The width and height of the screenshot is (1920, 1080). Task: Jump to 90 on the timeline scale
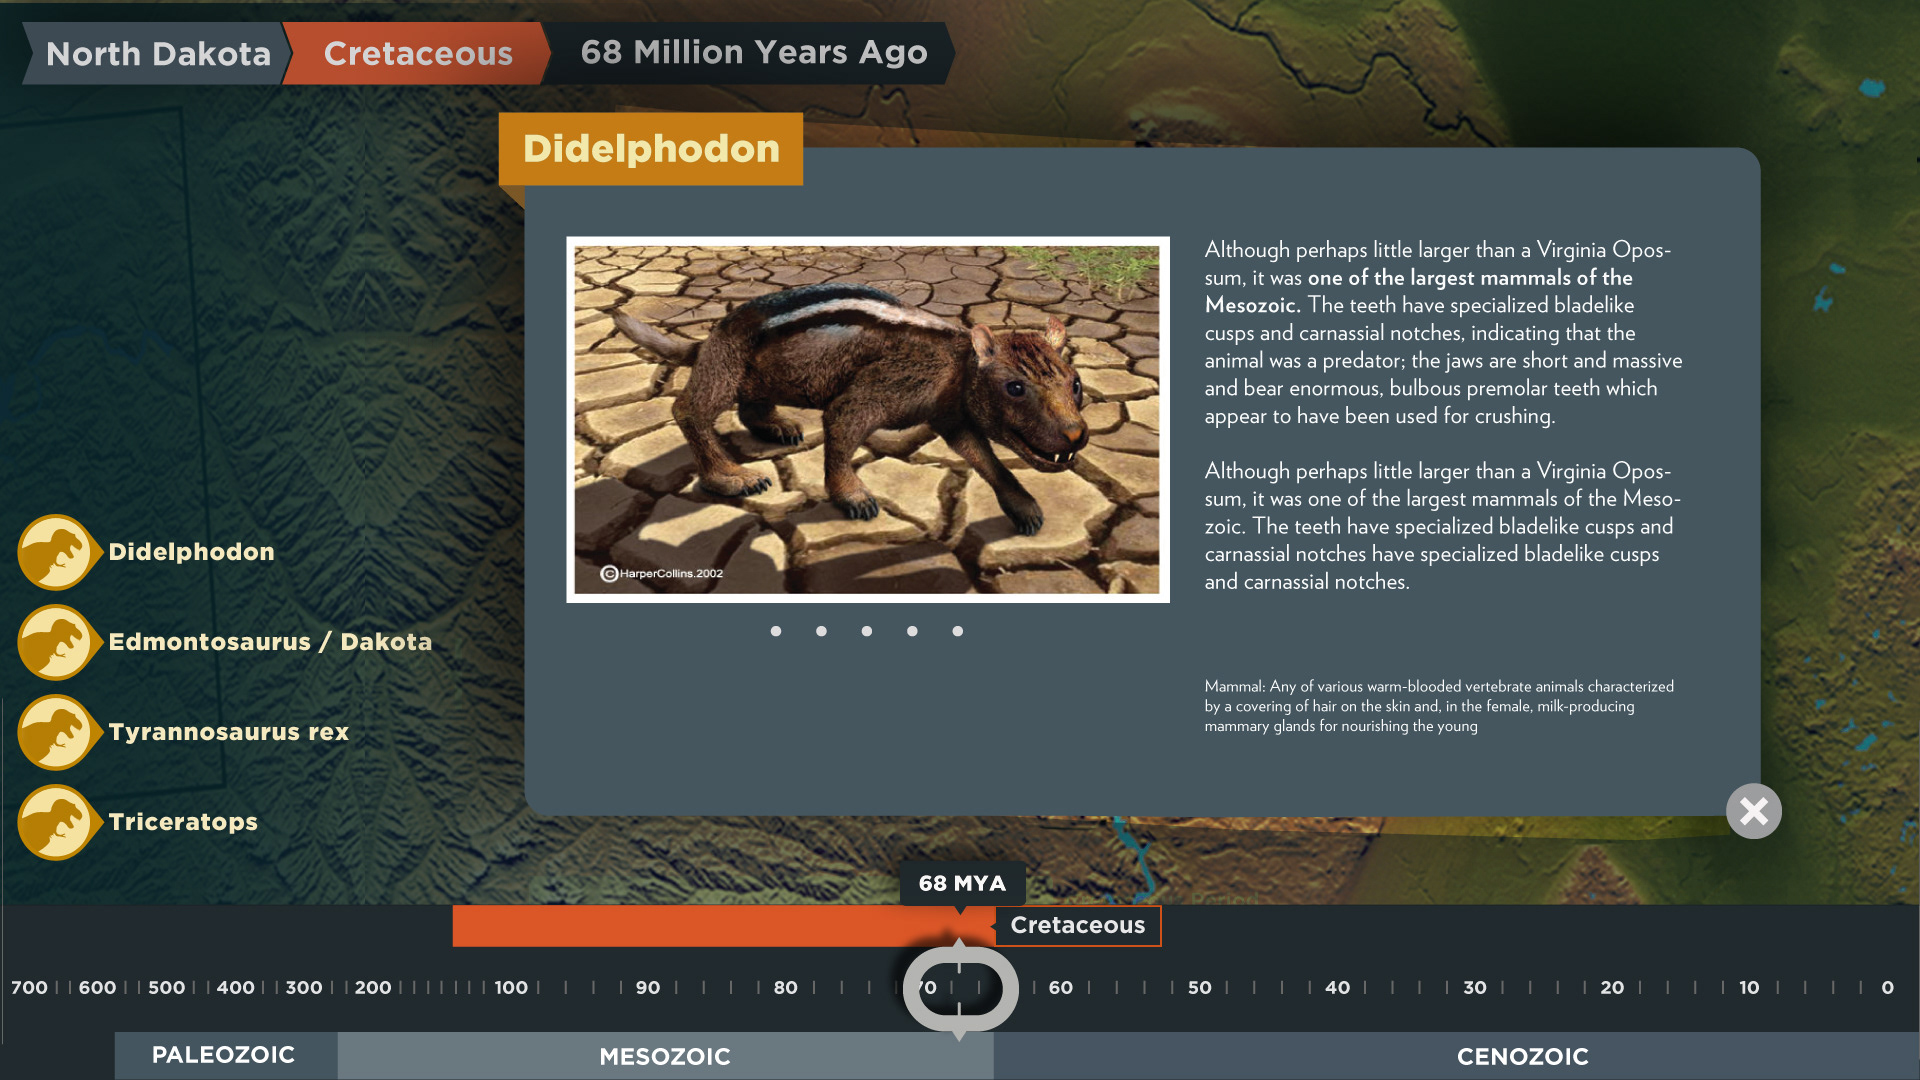pyautogui.click(x=648, y=988)
